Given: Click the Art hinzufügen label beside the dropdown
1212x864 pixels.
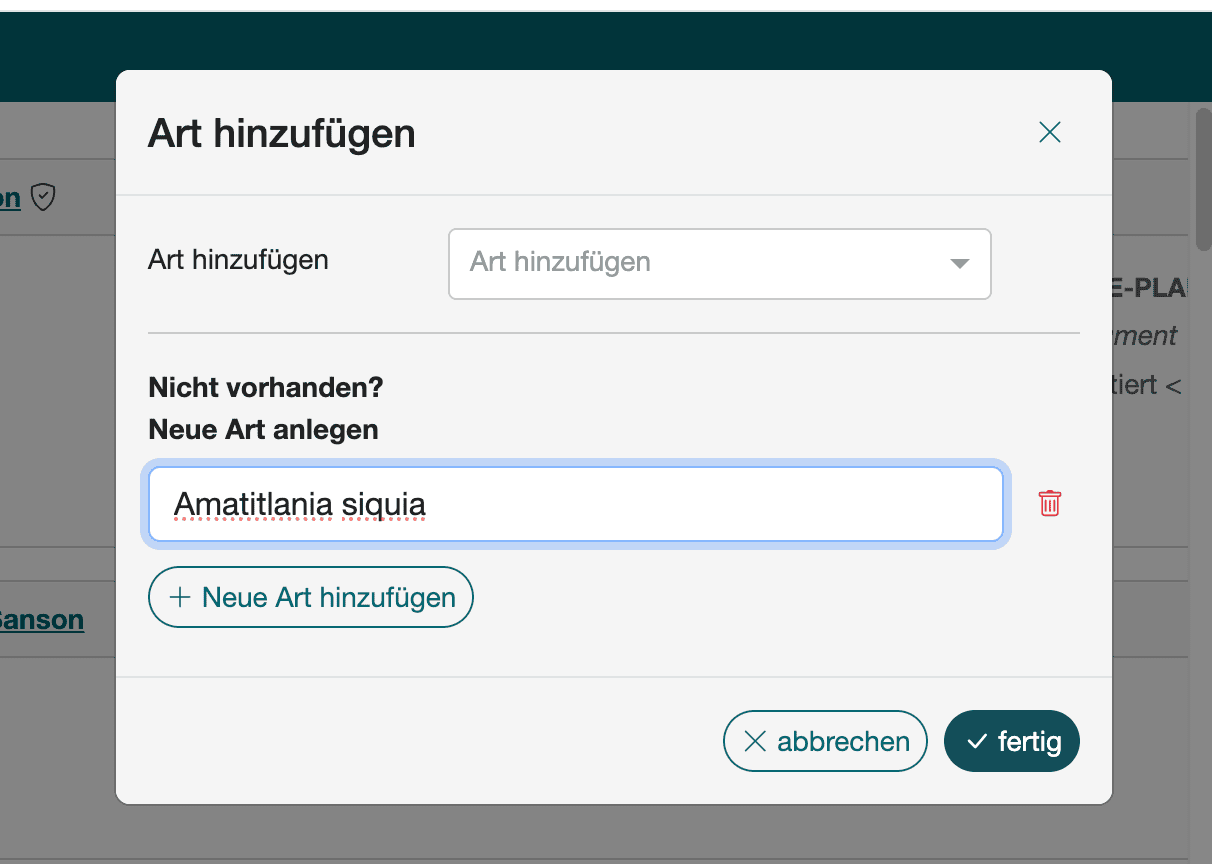Looking at the screenshot, I should click(238, 260).
